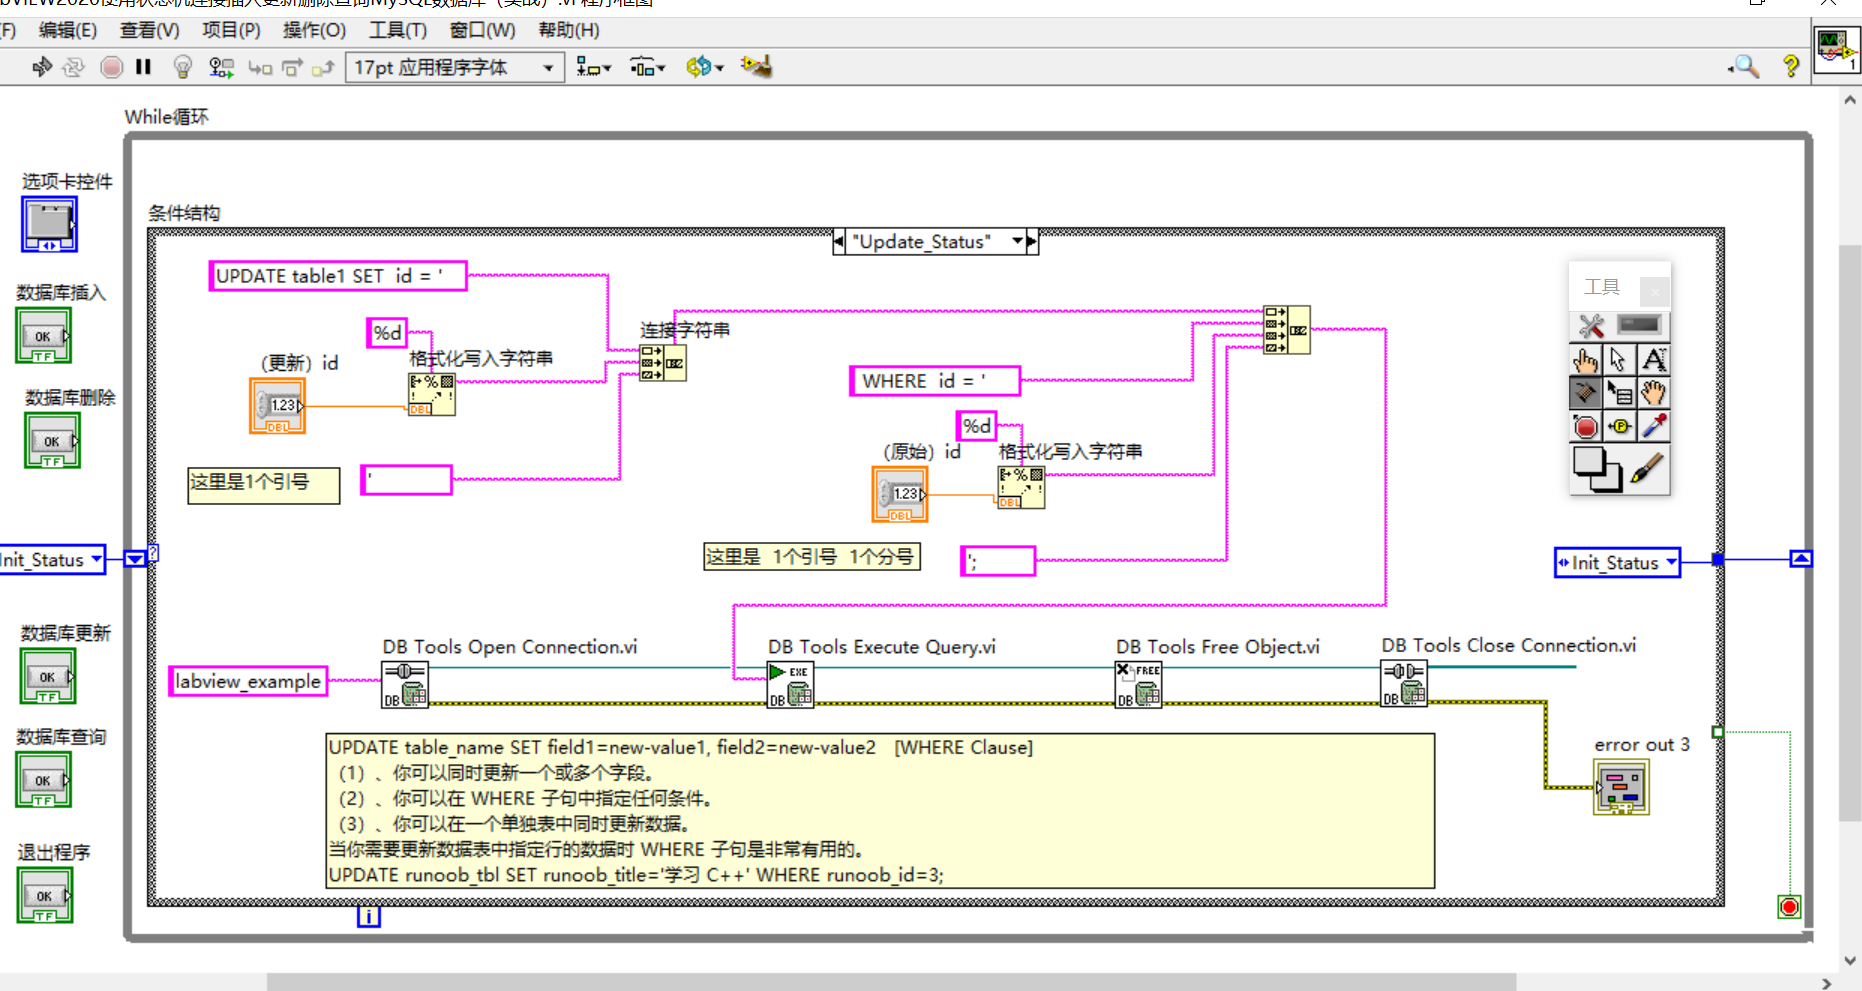
Task: Toggle Pause execution on the toolbar
Action: tap(143, 66)
